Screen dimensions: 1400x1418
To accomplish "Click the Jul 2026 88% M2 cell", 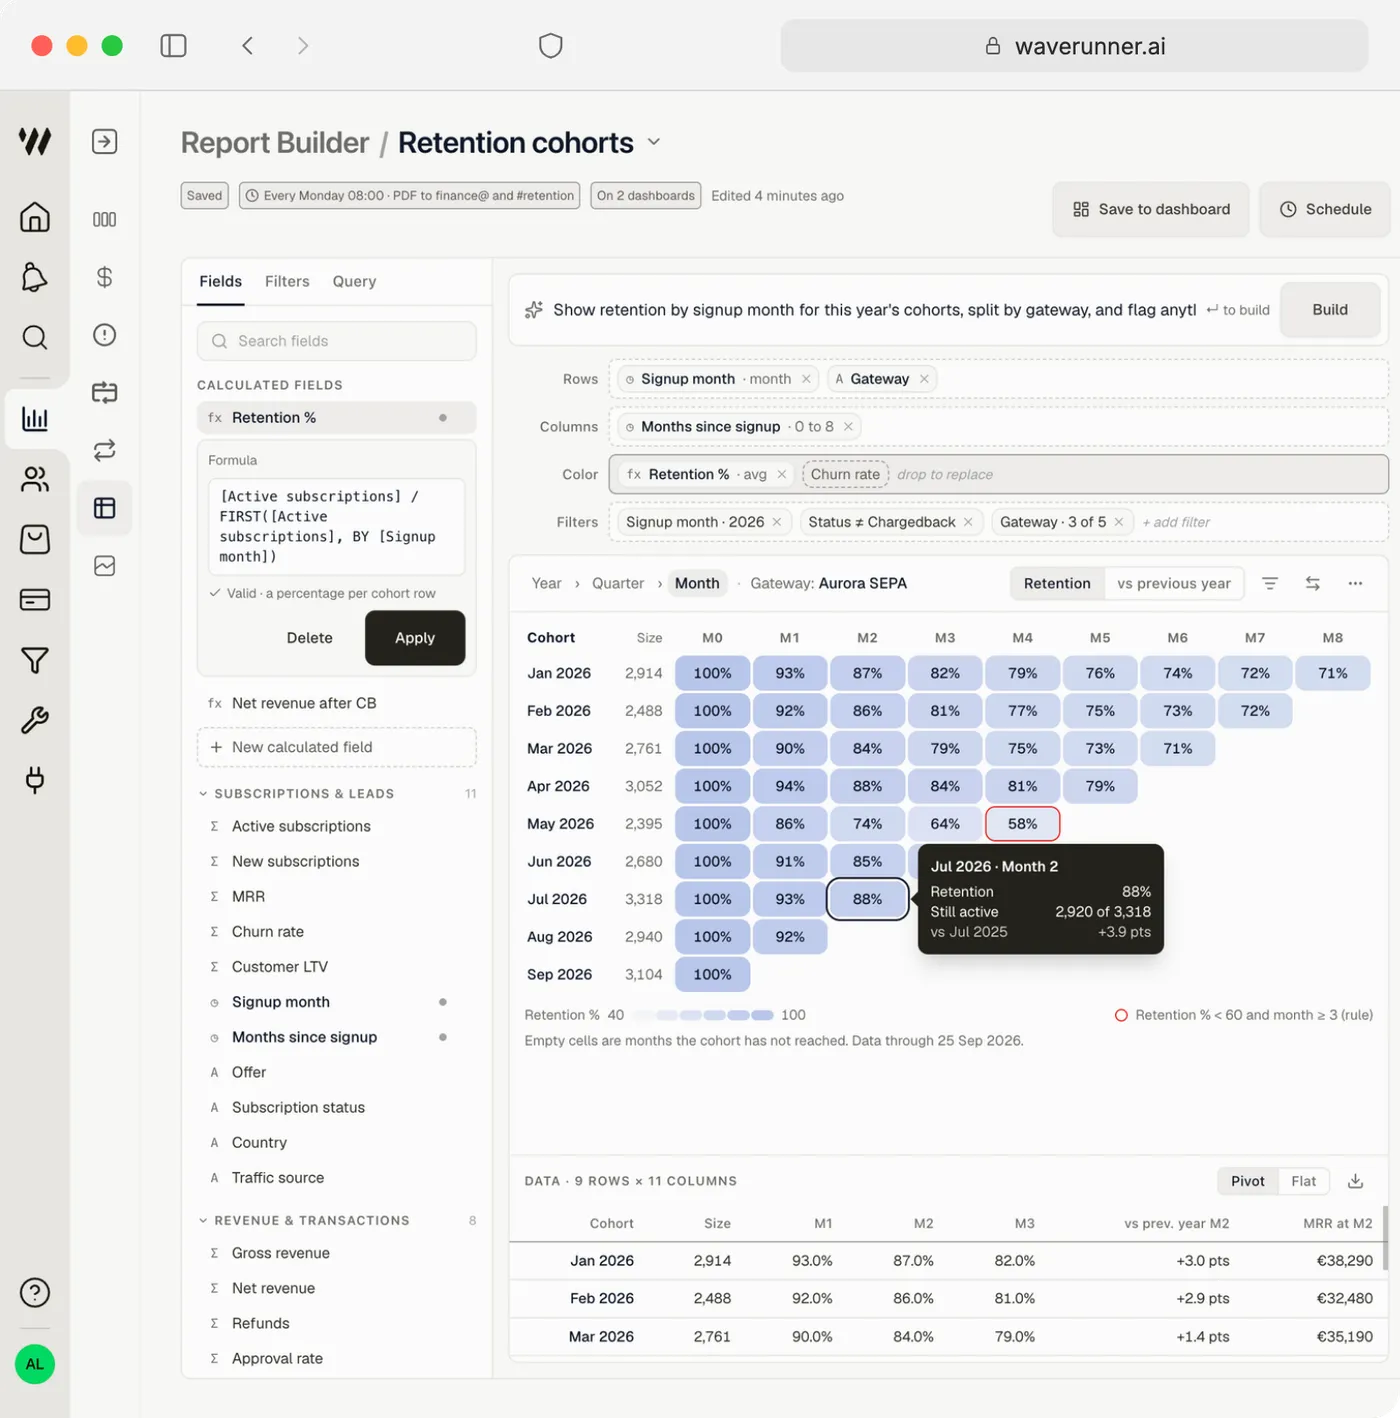I will [867, 899].
